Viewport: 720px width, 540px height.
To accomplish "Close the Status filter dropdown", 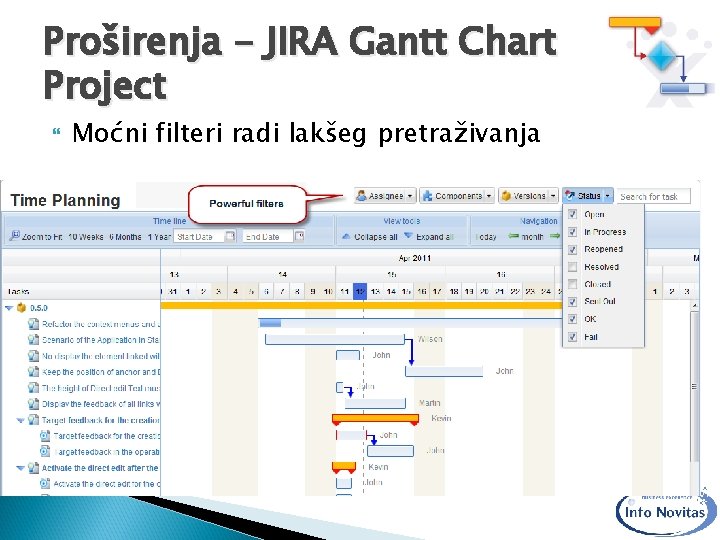I will 588,196.
